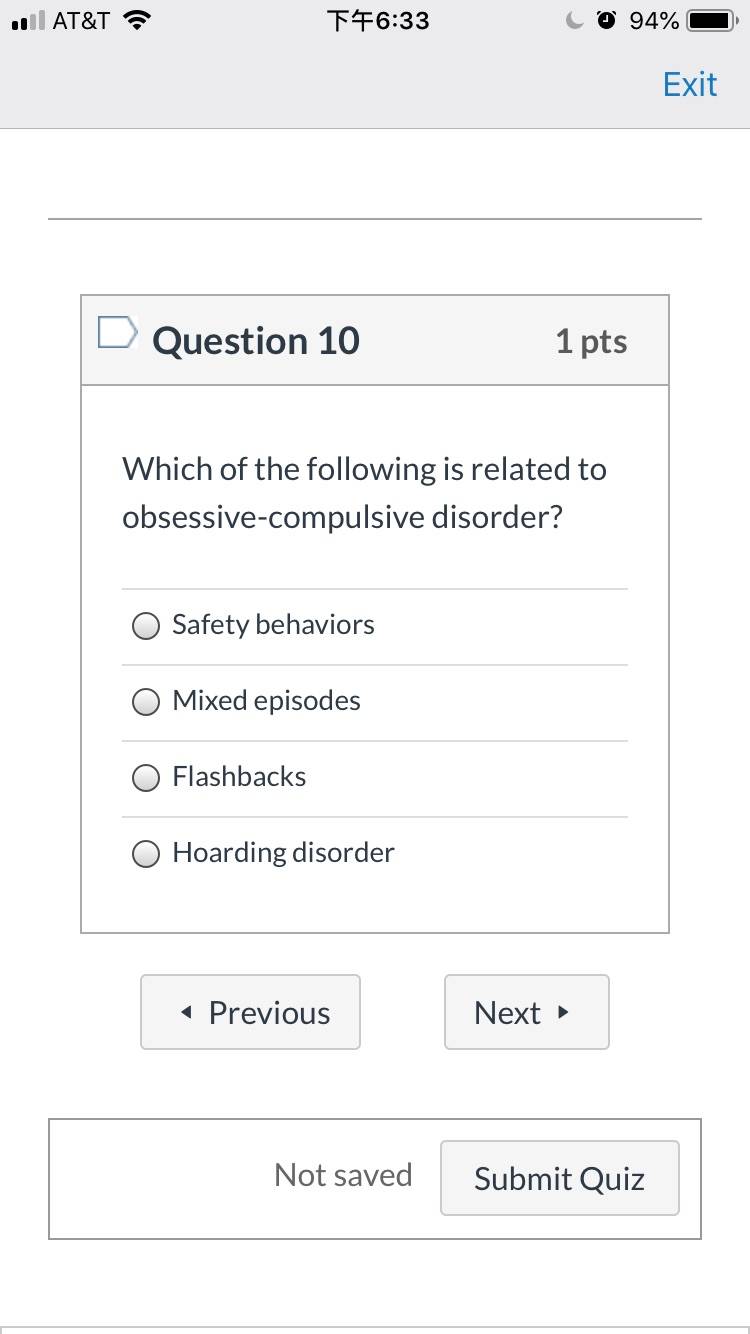Image resolution: width=750 pixels, height=1334 pixels.
Task: Choose the Hoarding disorder radio option
Action: 146,854
